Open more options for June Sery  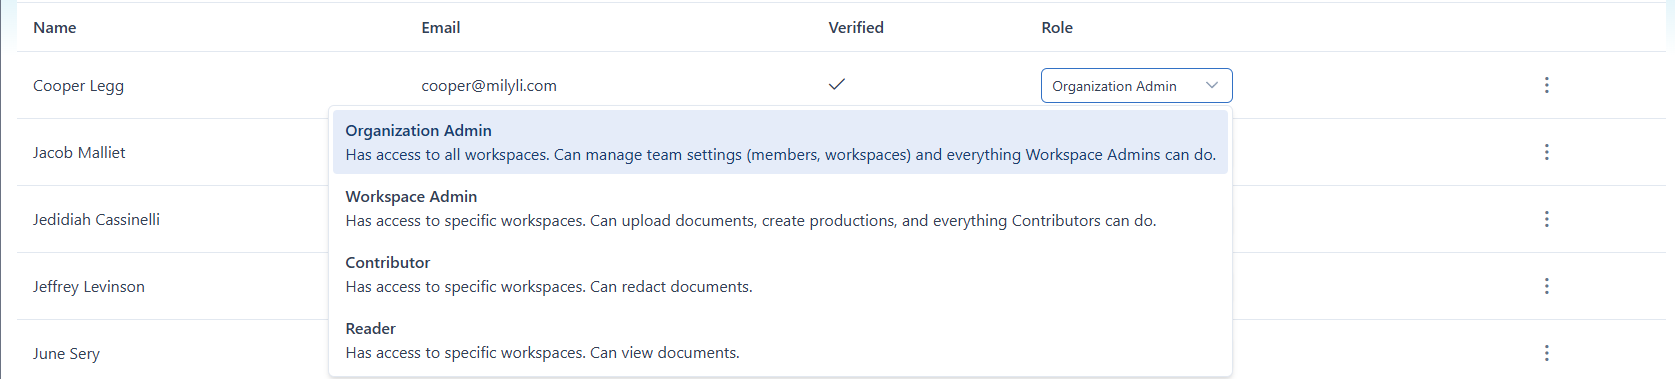pyautogui.click(x=1546, y=353)
